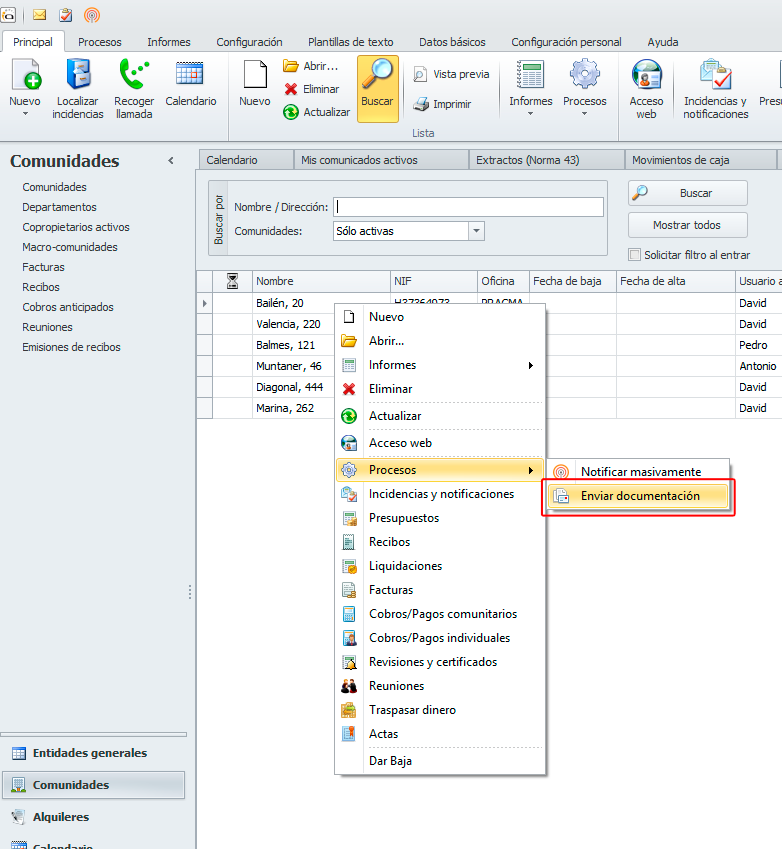Choose Nuevo in the context menu

click(440, 317)
